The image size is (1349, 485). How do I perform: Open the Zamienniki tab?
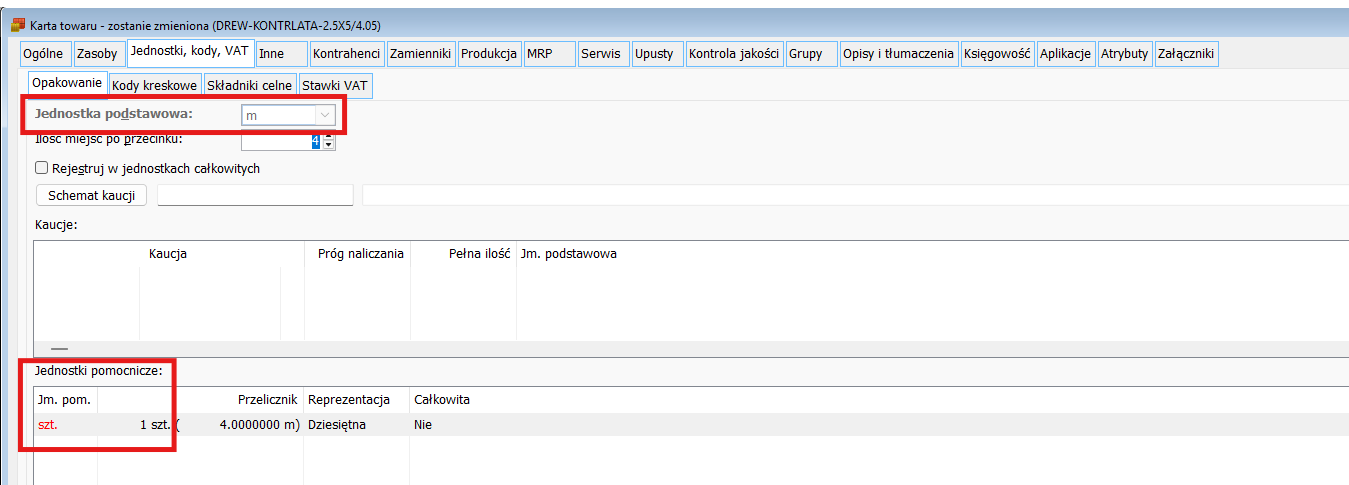pos(421,54)
